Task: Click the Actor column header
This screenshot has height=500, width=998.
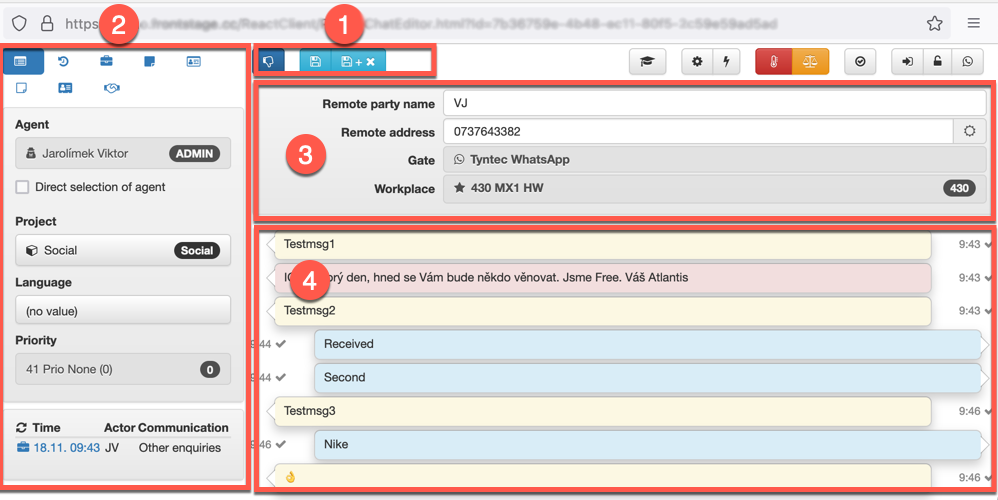Action: pos(120,427)
